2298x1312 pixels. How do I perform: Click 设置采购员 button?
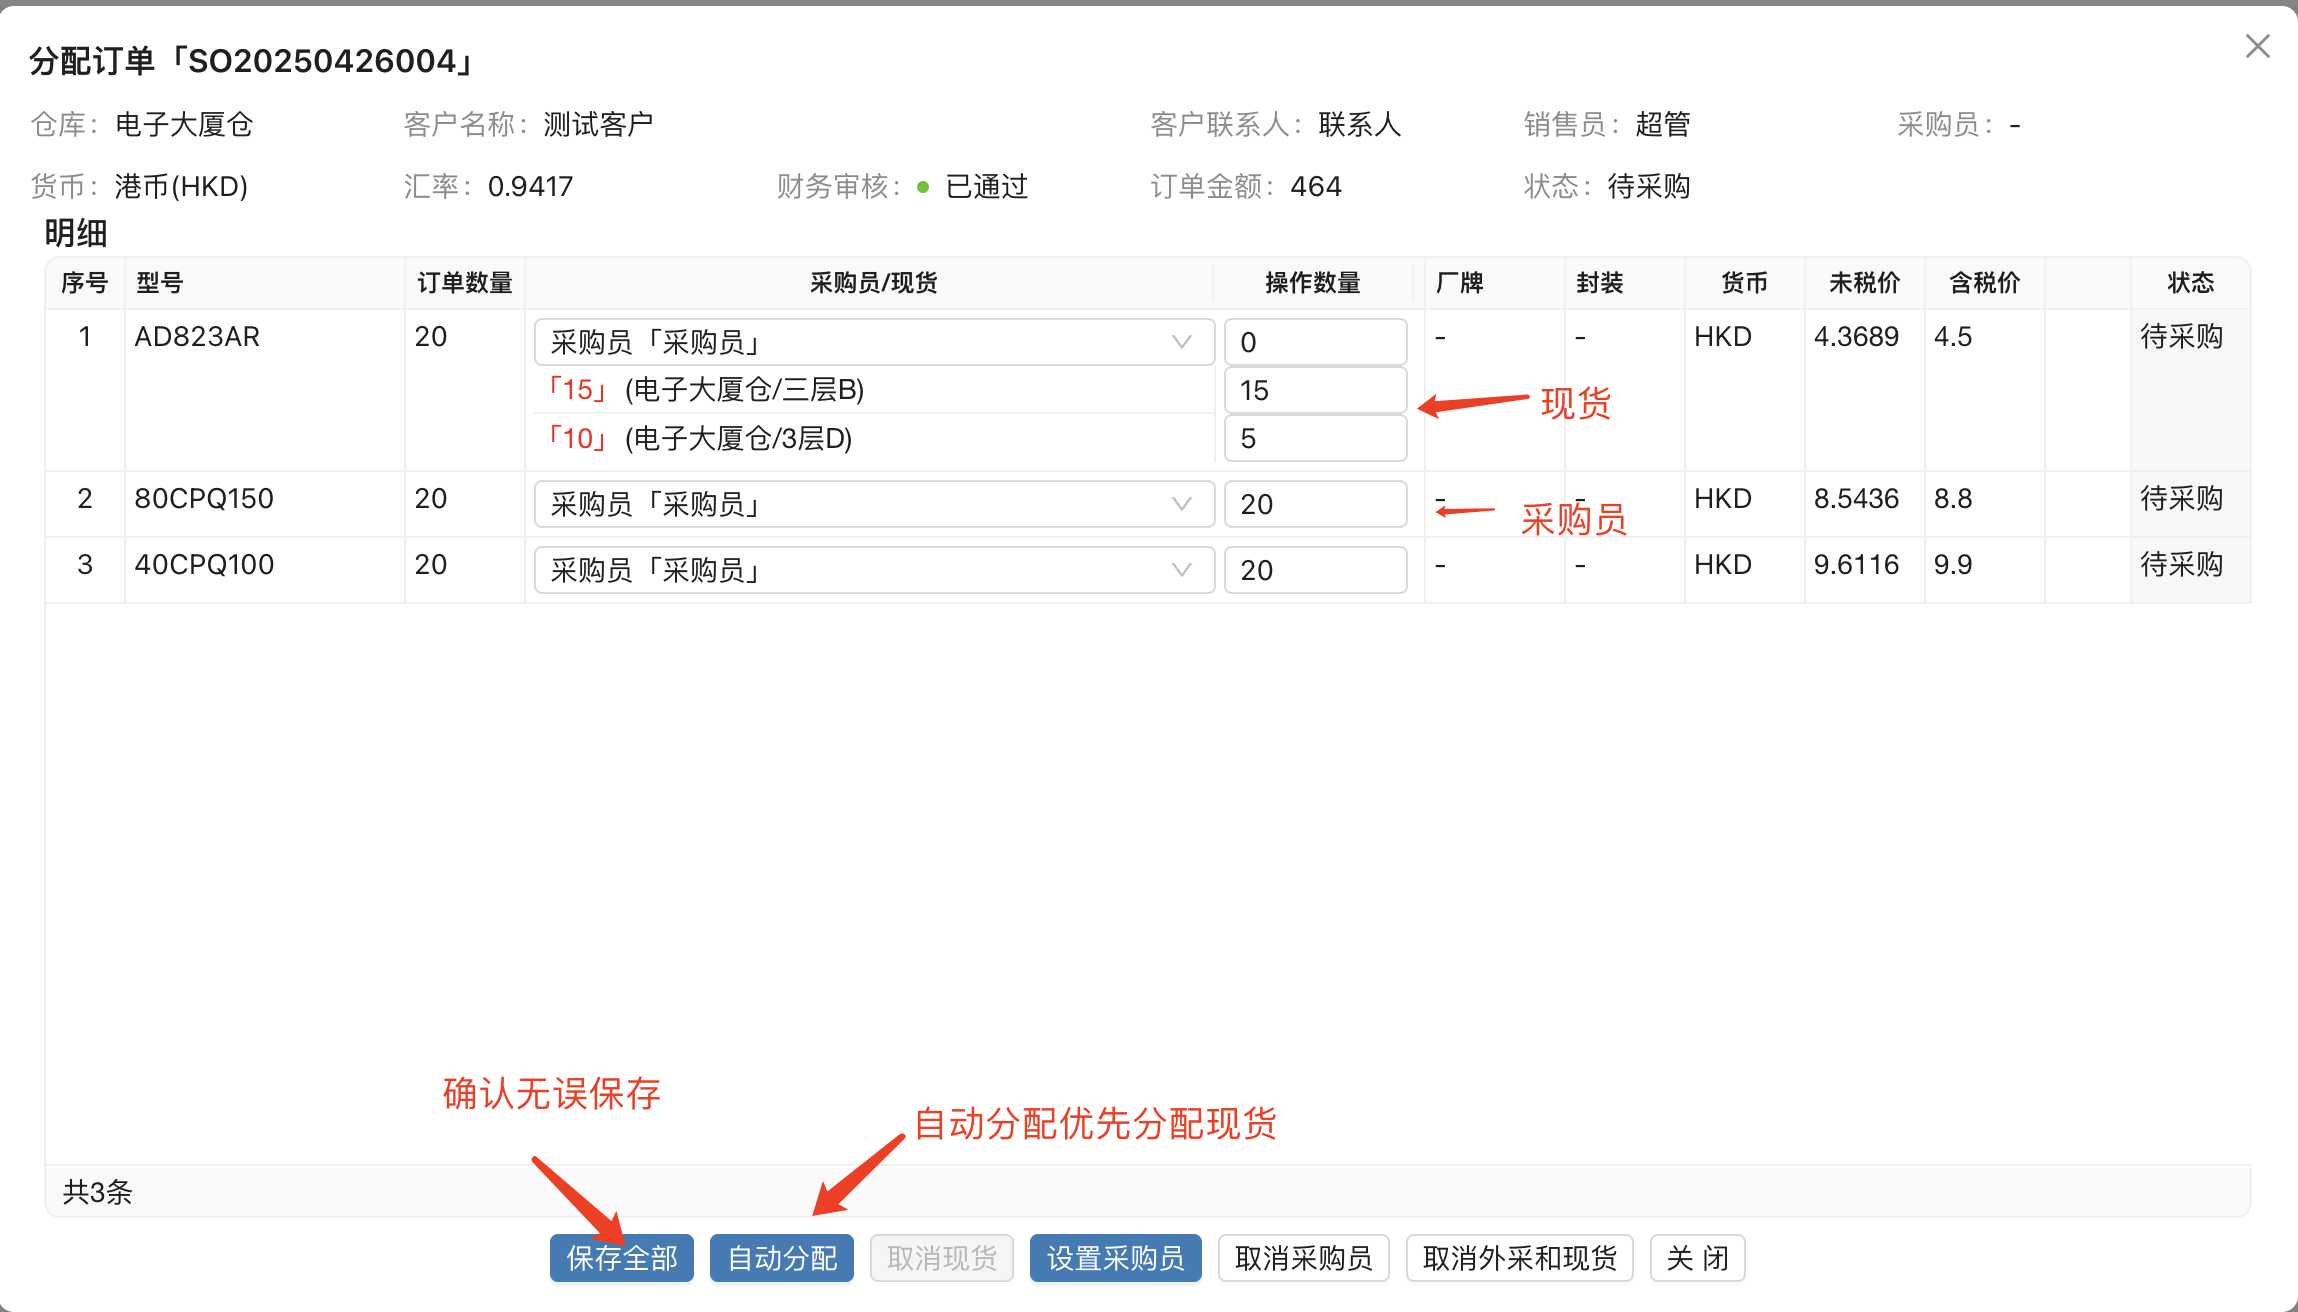coord(1115,1258)
